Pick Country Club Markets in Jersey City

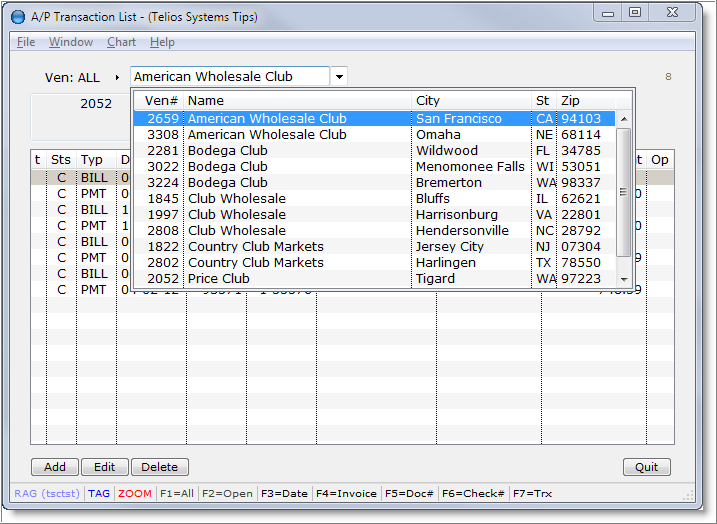point(300,247)
